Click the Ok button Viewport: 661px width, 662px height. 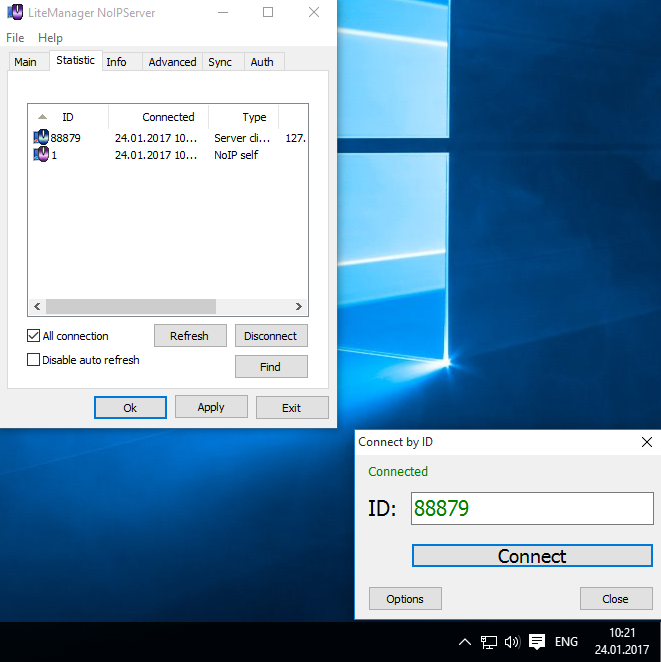tap(130, 407)
